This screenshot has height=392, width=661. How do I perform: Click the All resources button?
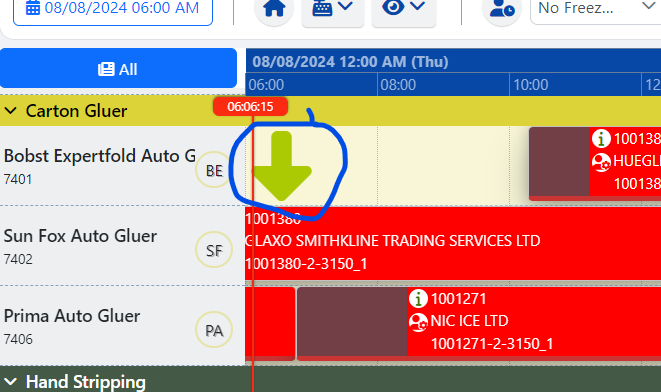[118, 69]
